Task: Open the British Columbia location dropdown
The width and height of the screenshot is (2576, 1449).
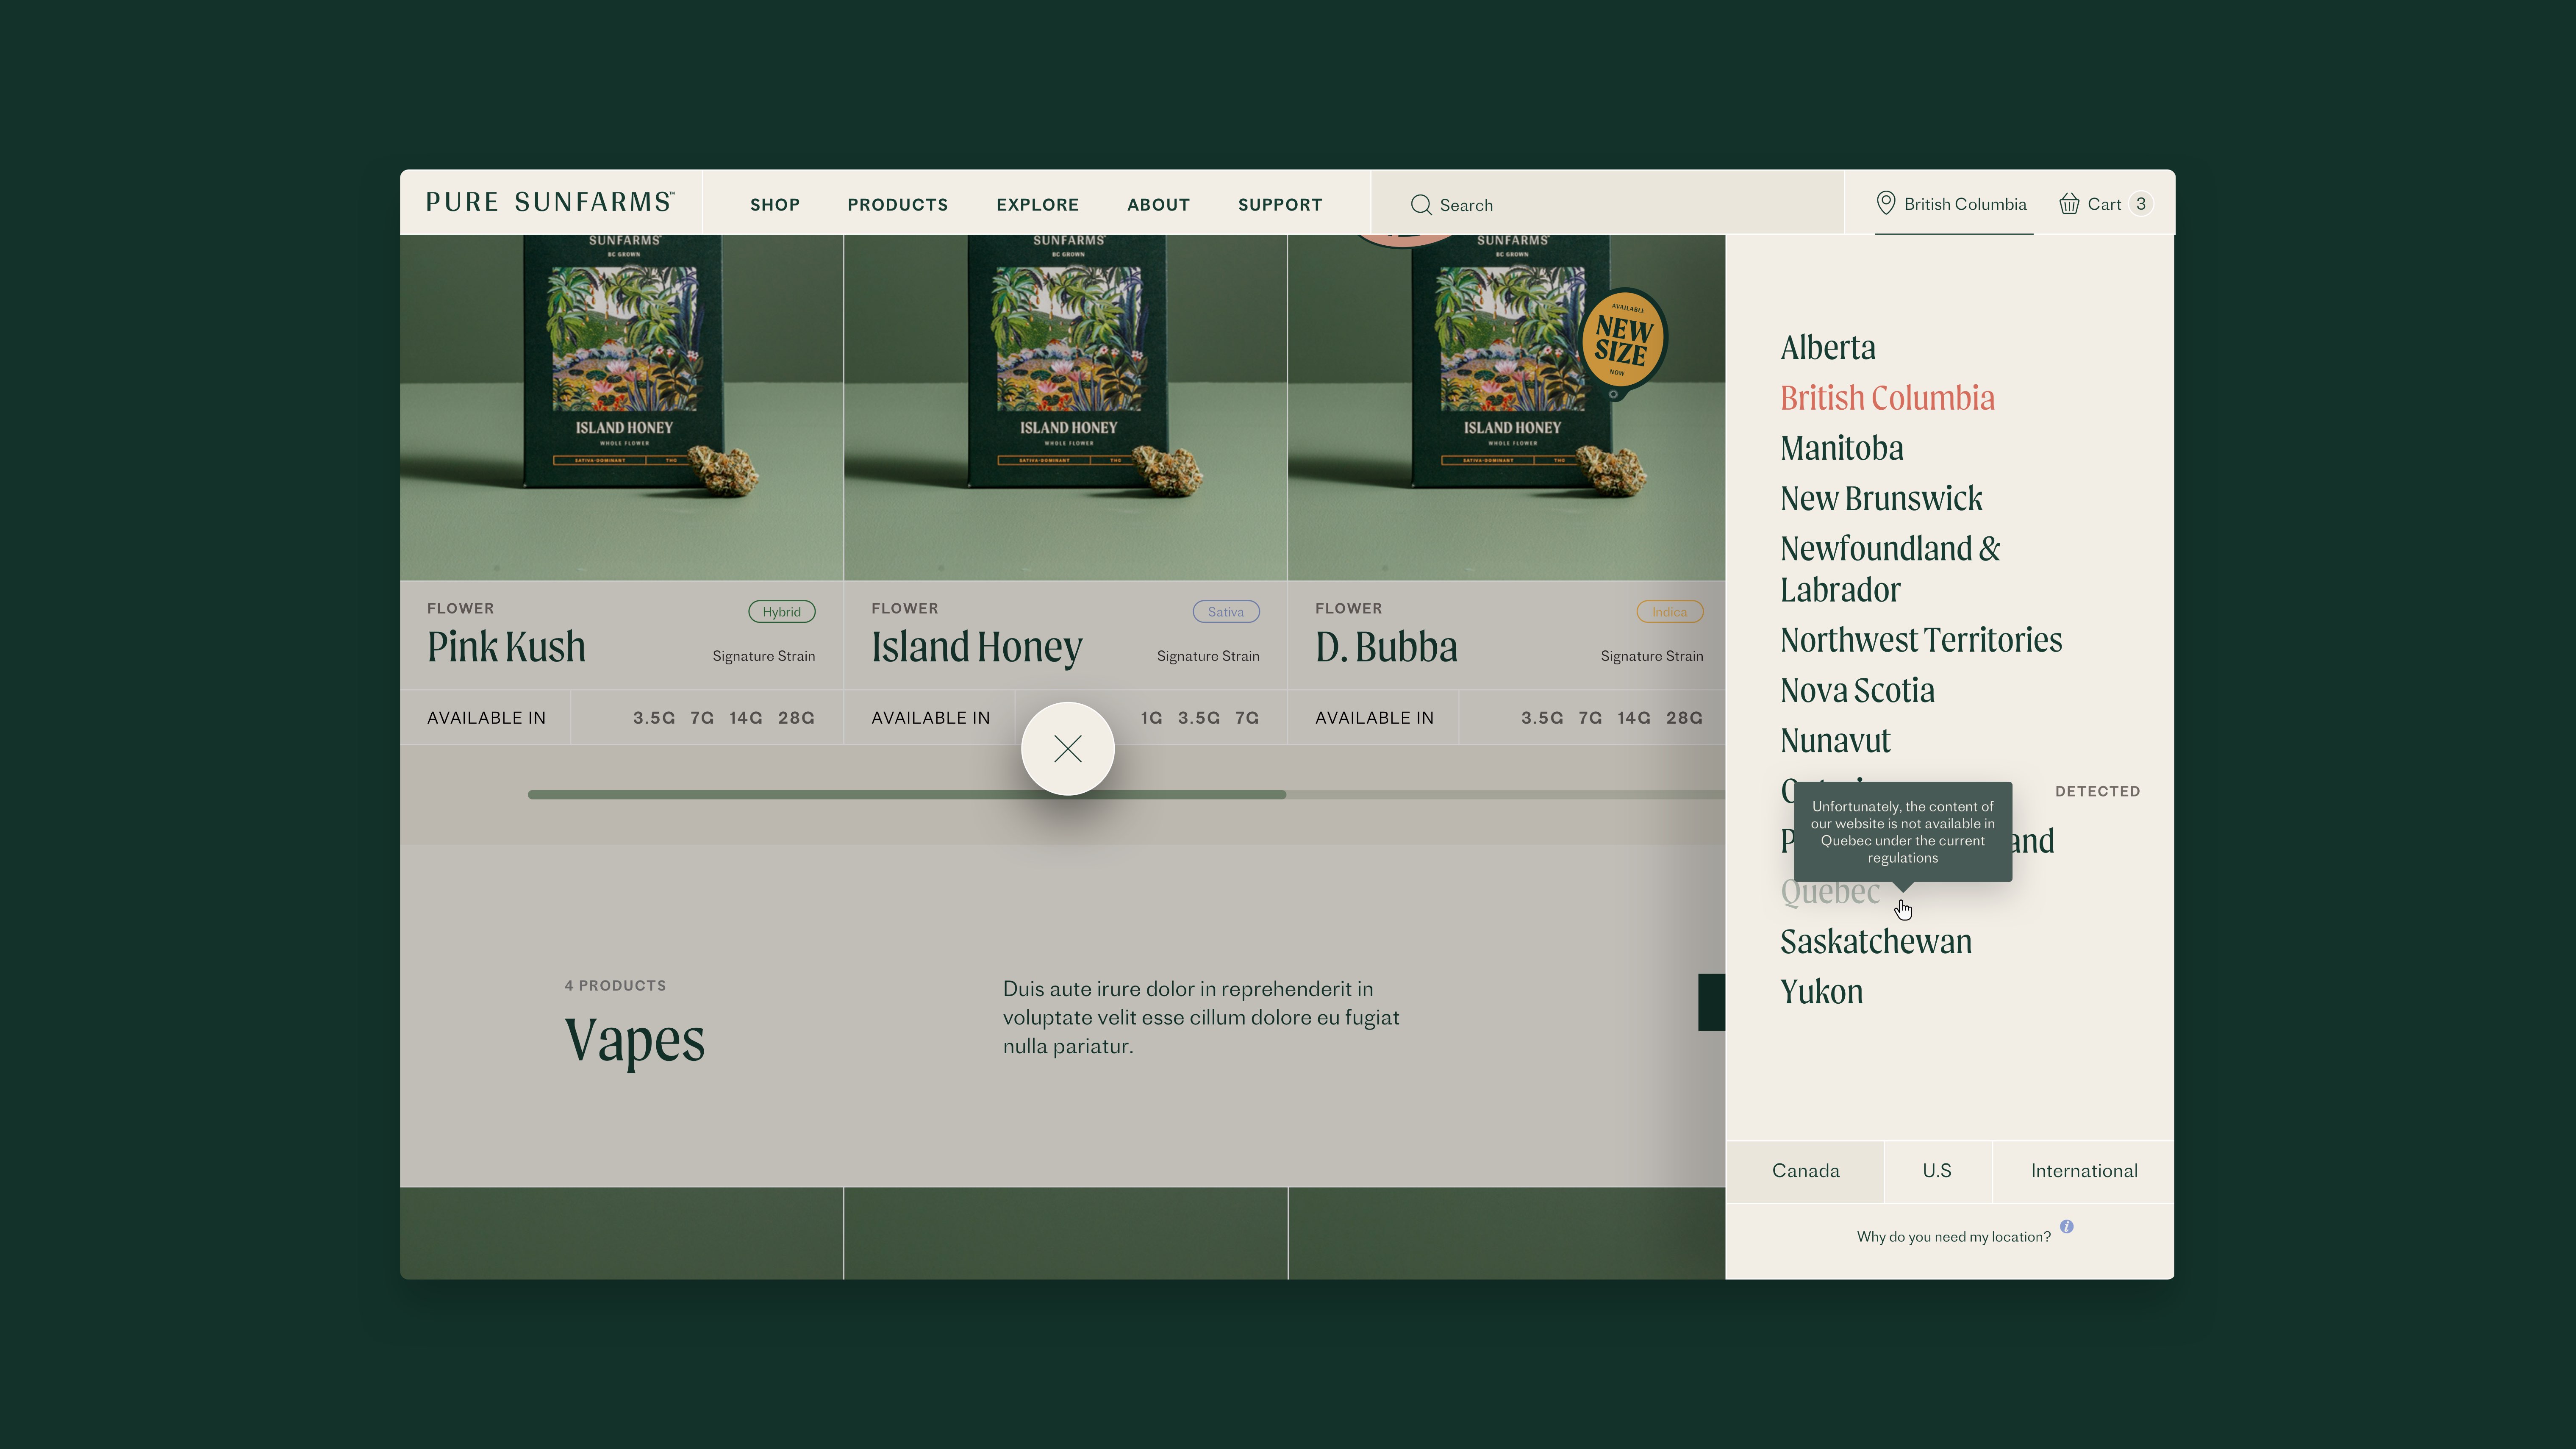Action: pyautogui.click(x=1964, y=204)
